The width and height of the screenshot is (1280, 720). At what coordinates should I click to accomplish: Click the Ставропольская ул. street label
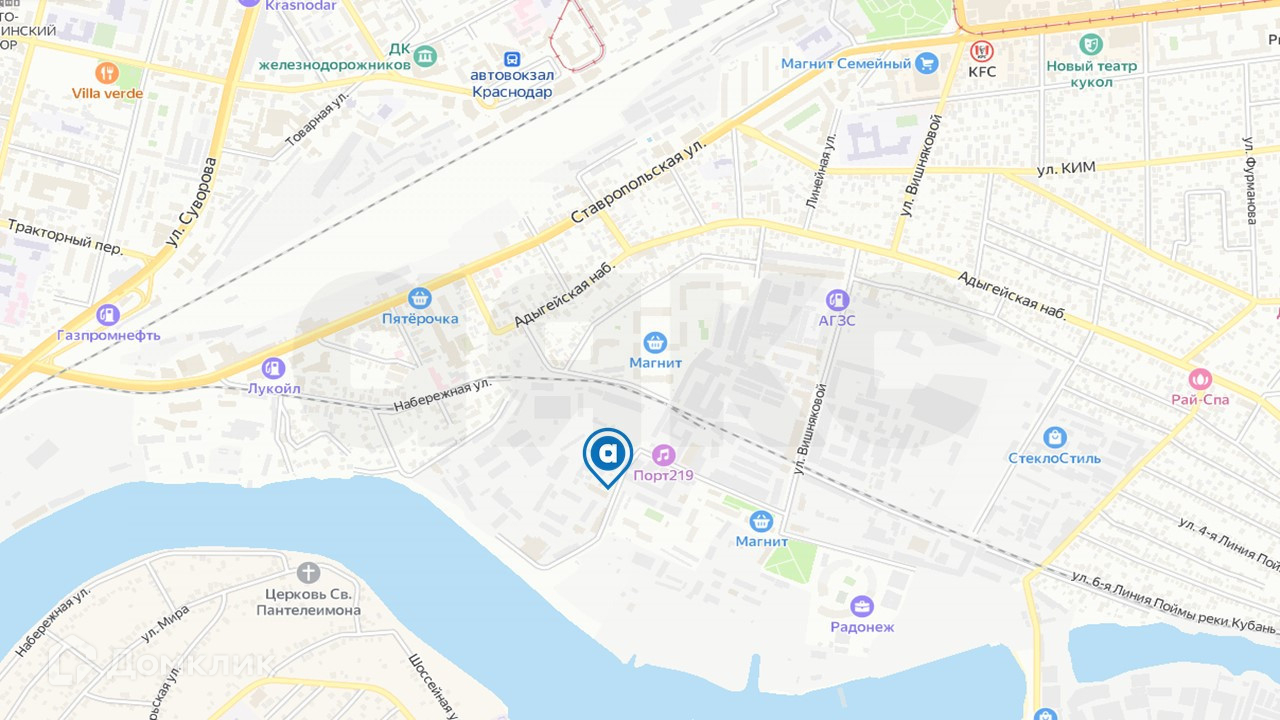tap(639, 180)
